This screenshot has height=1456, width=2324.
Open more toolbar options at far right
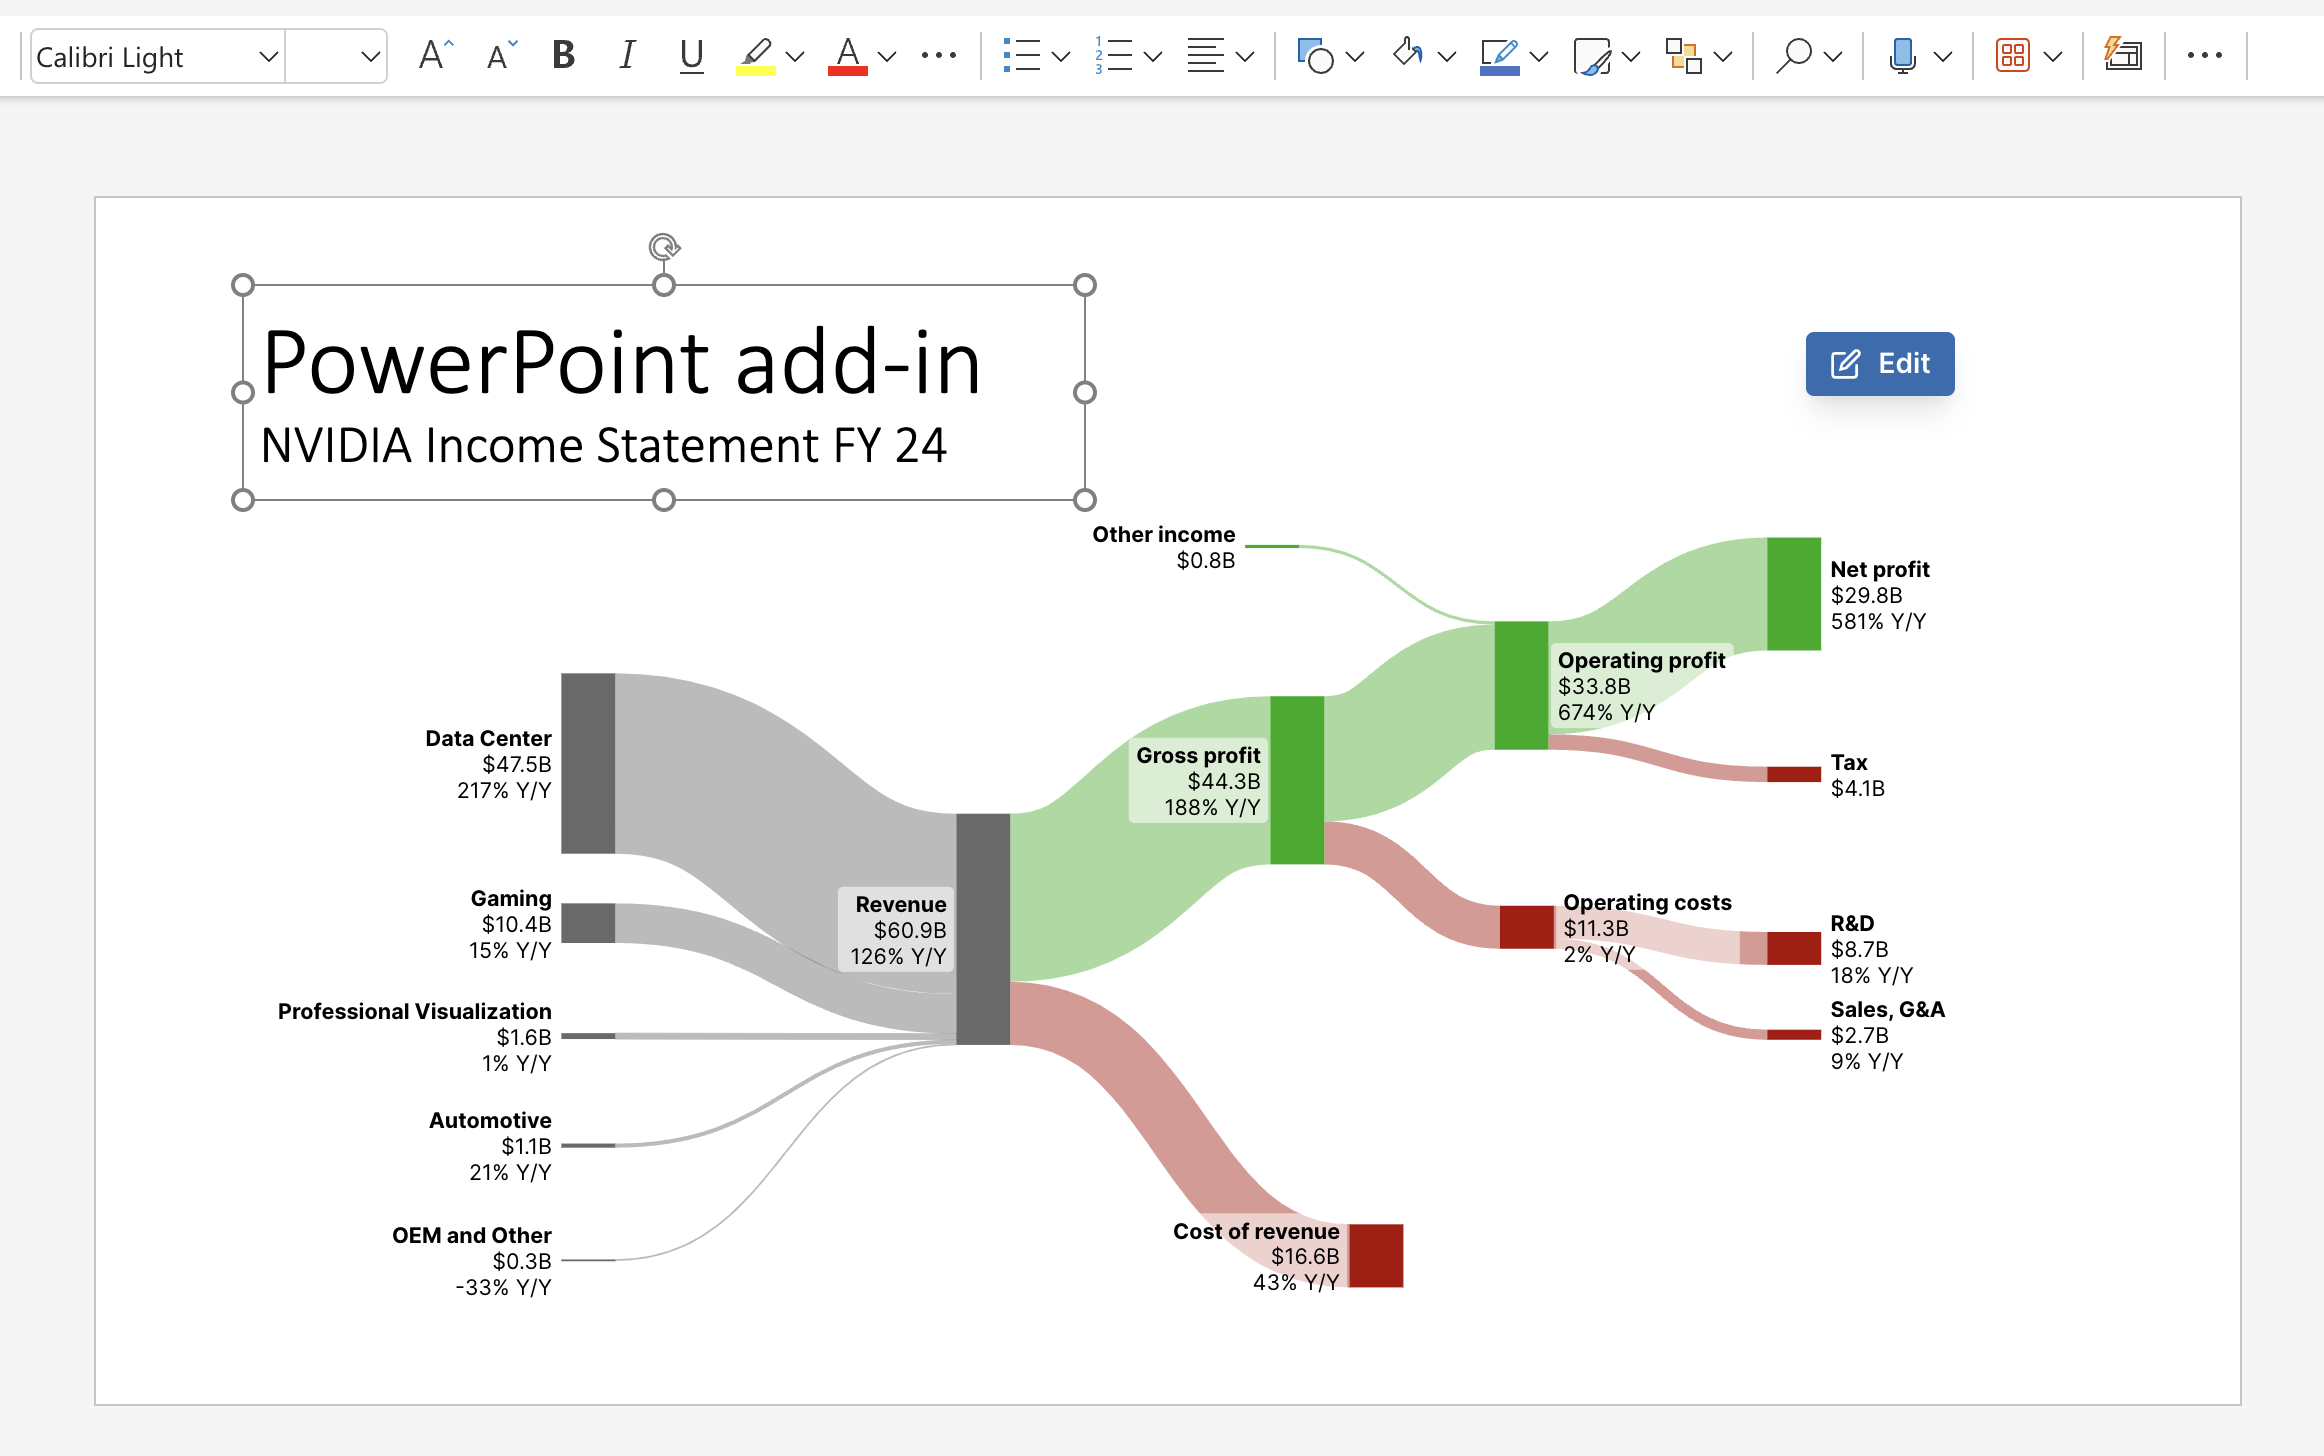pyautogui.click(x=2205, y=56)
